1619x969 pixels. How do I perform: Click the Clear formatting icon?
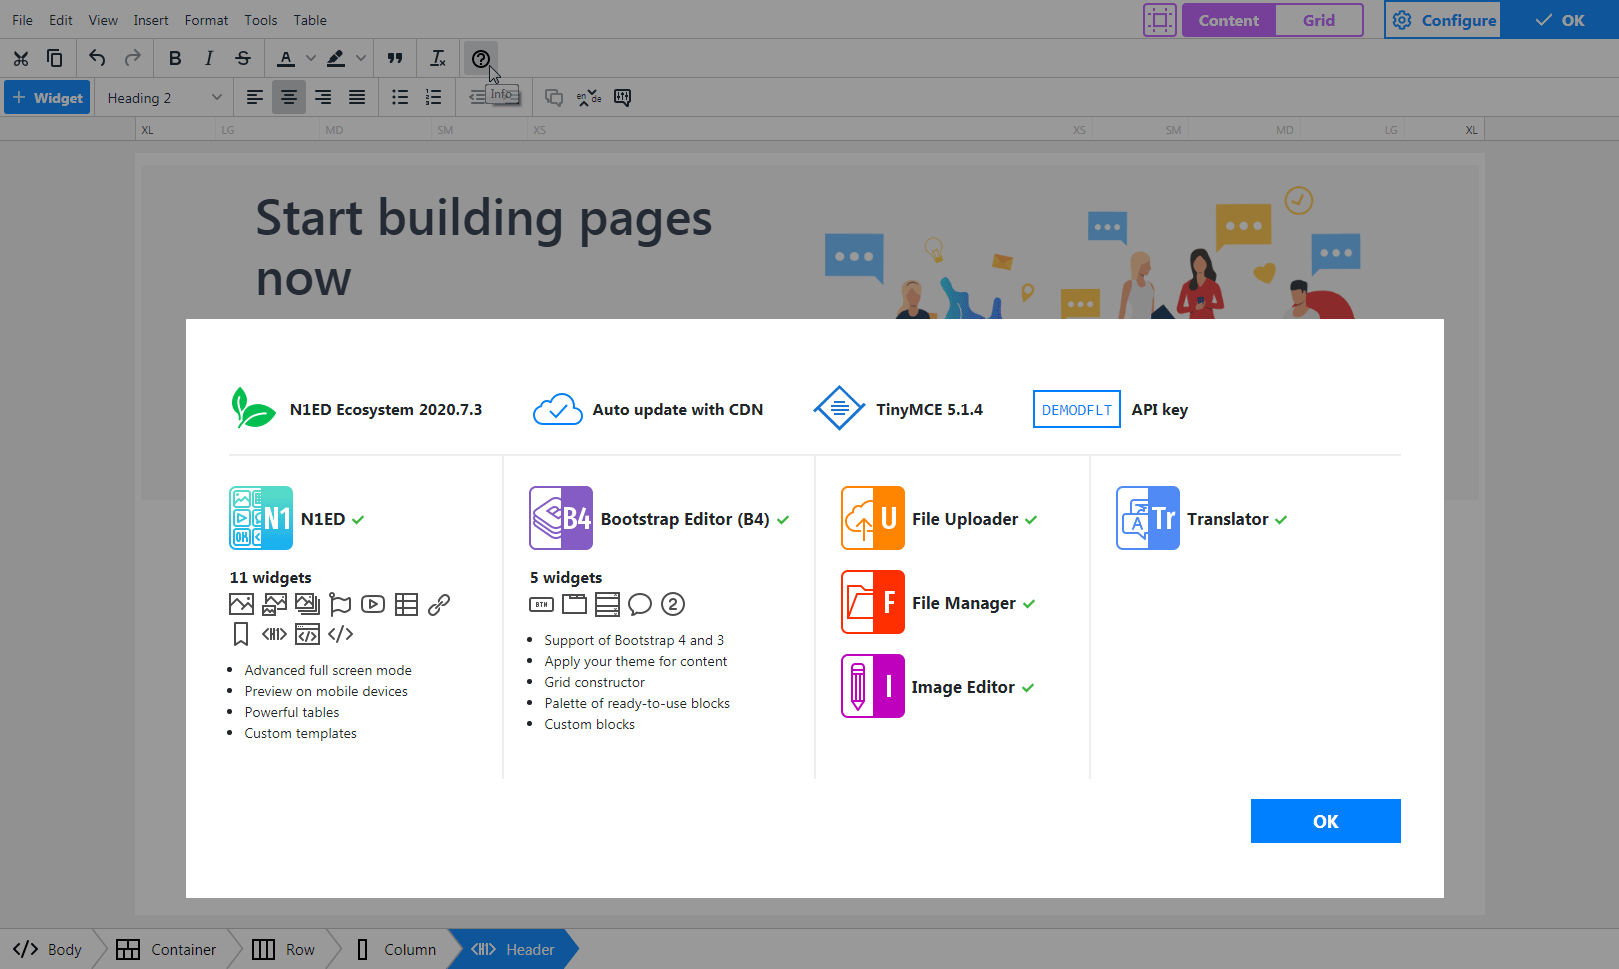(438, 58)
